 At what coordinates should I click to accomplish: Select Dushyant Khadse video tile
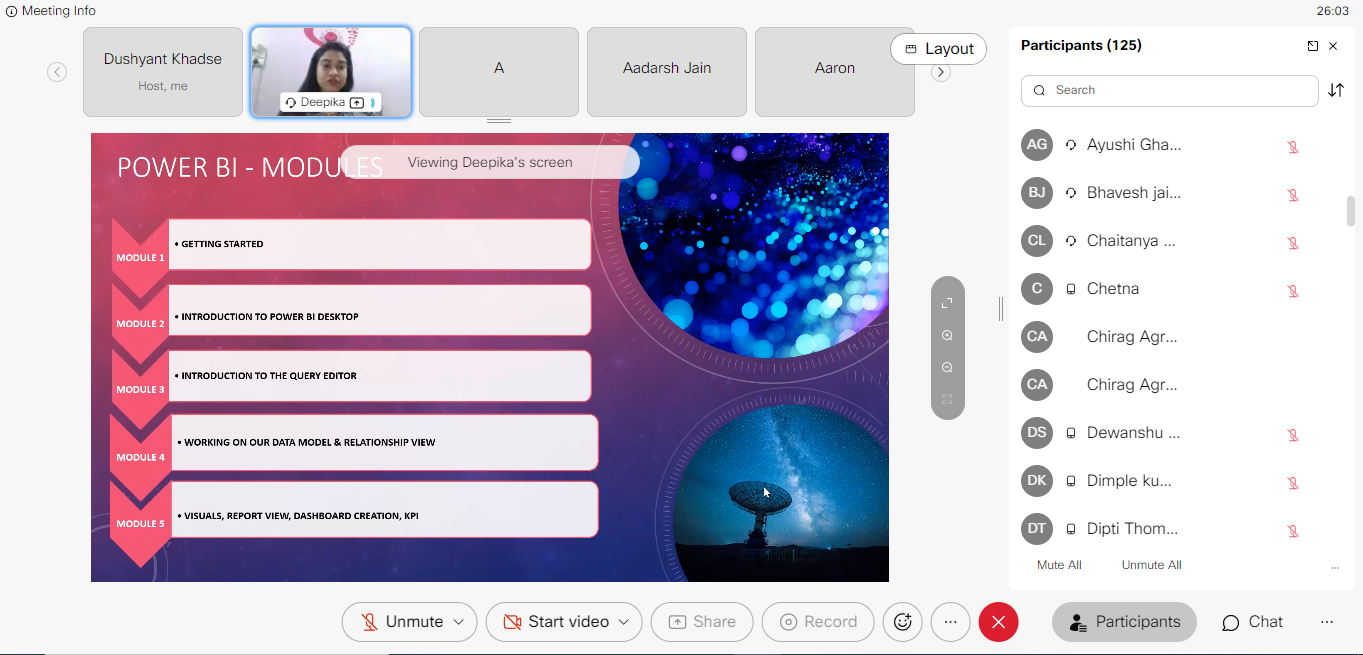pos(163,72)
